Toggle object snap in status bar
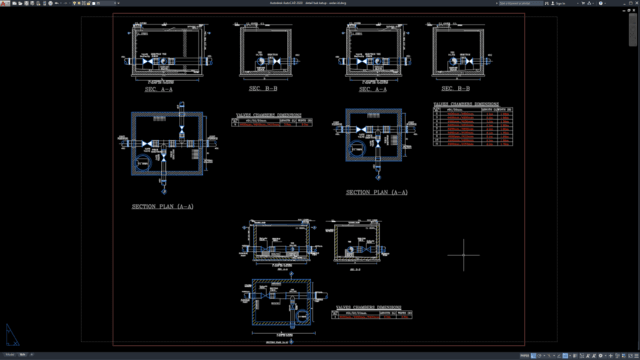Screen dimensions: 640x360 (565, 356)
